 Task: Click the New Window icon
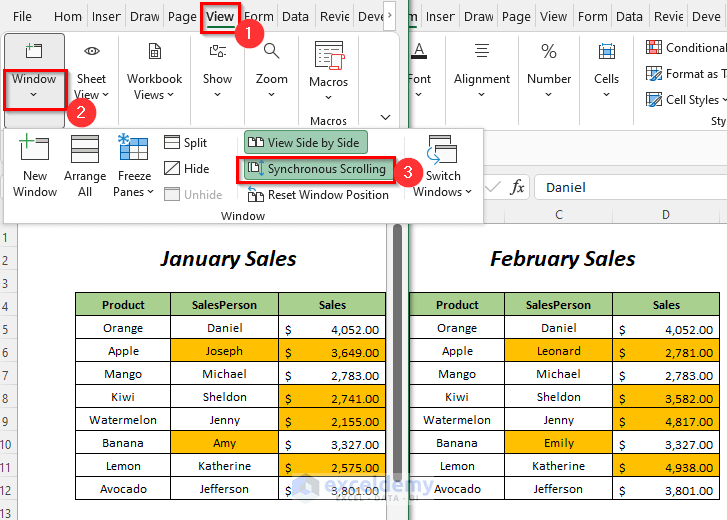pyautogui.click(x=34, y=152)
